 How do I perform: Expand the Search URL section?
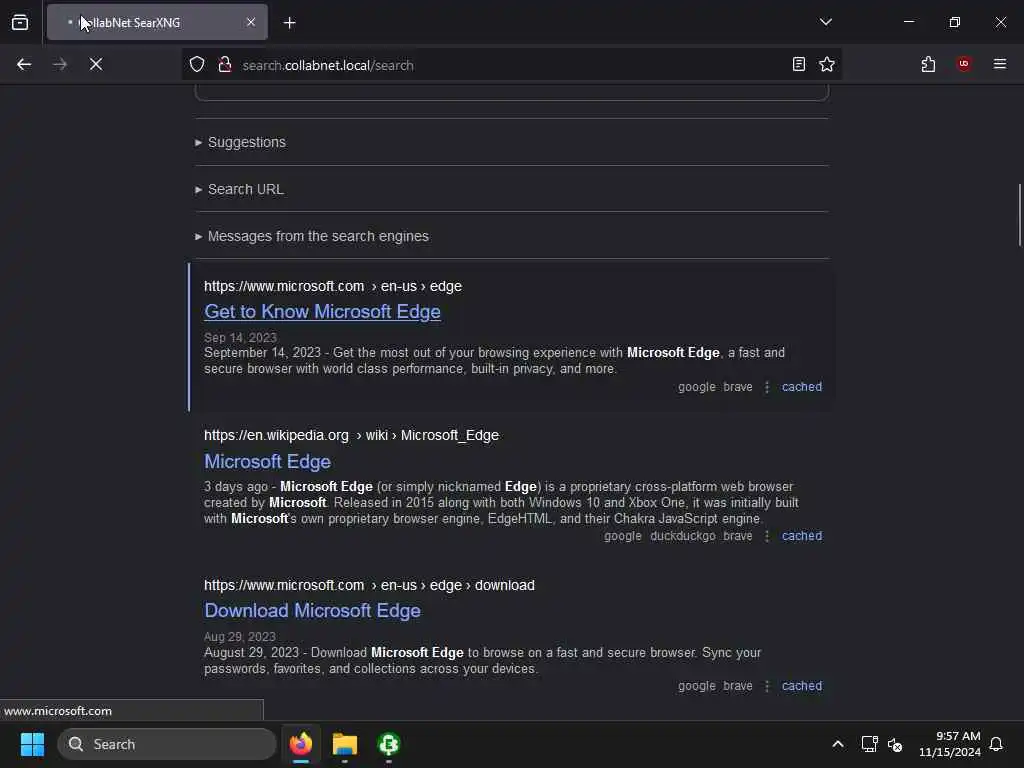point(240,189)
